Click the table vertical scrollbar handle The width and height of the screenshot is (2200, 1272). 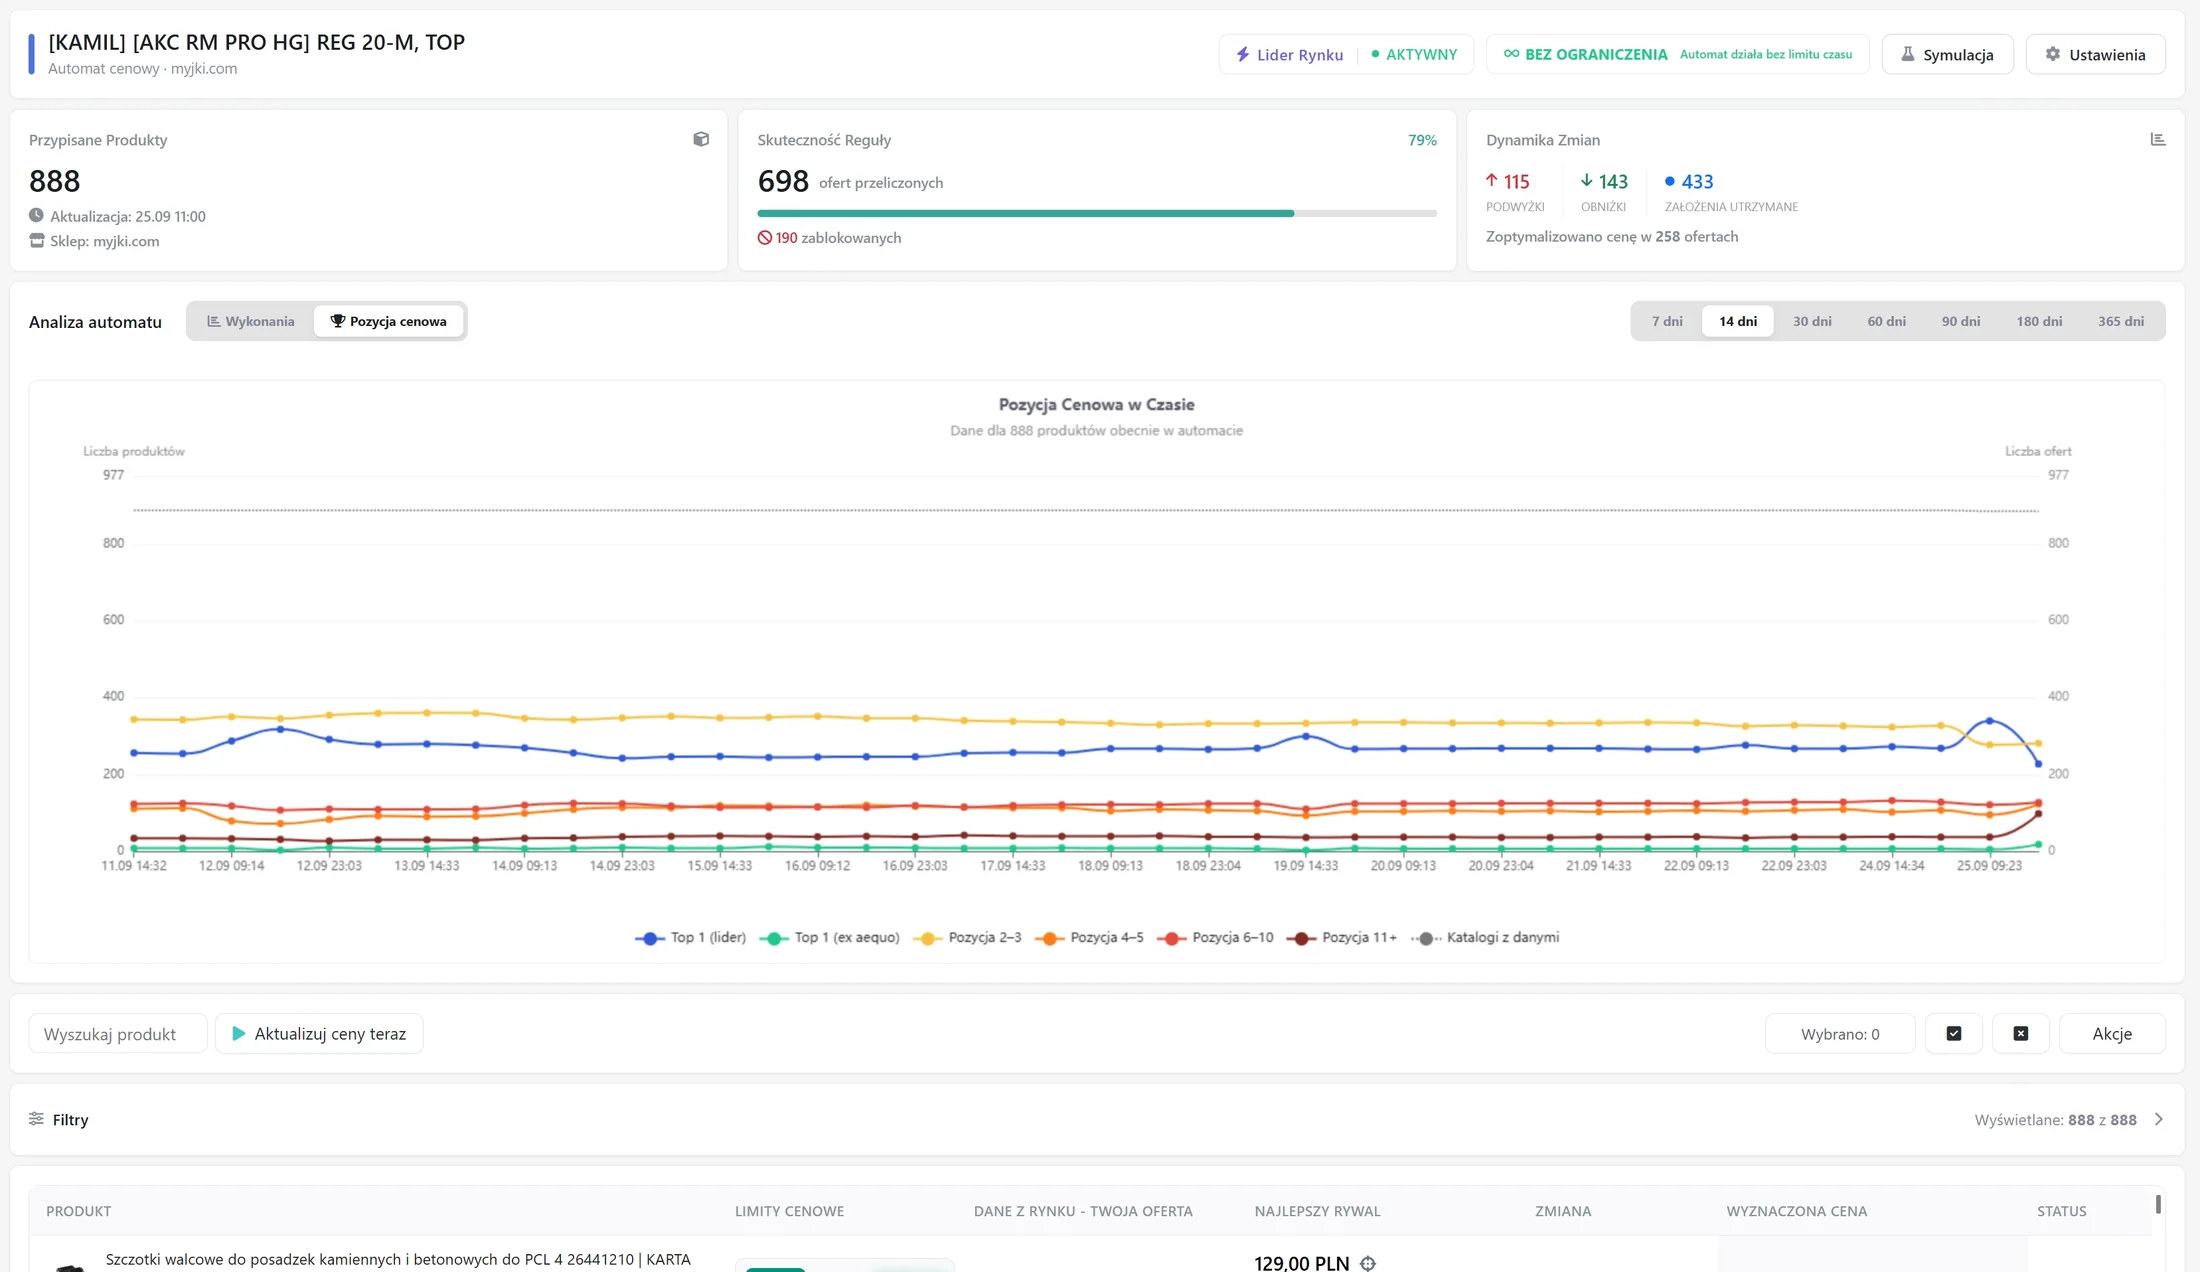2158,1204
